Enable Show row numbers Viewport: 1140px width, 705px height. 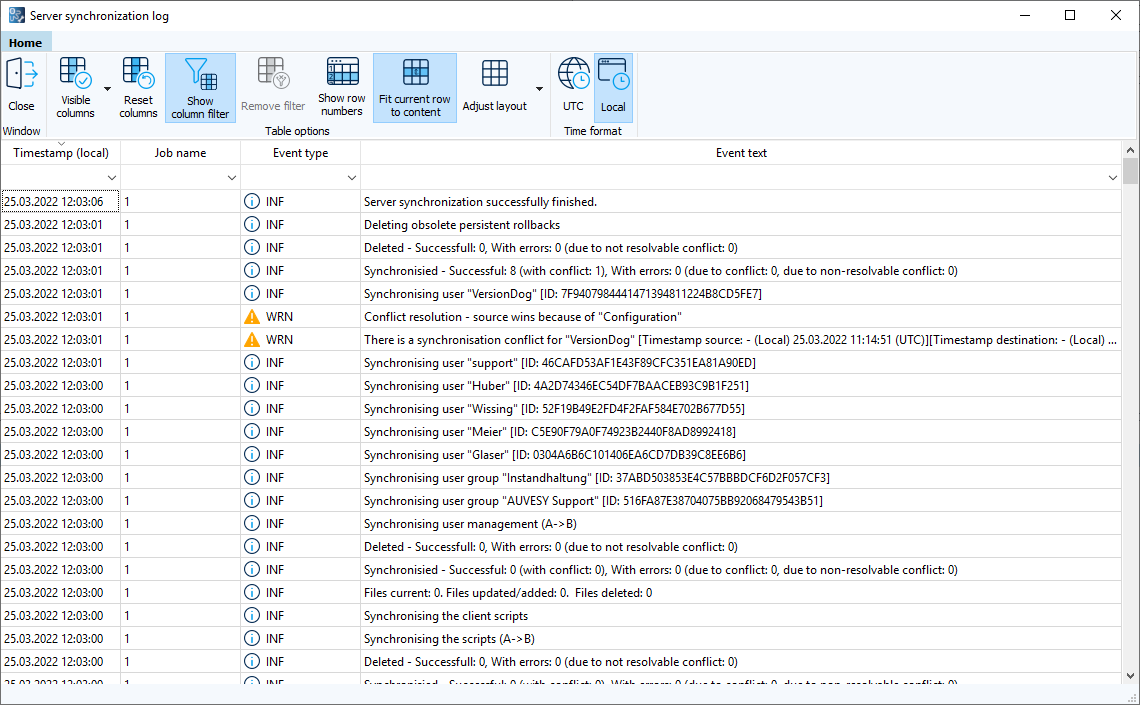click(341, 88)
